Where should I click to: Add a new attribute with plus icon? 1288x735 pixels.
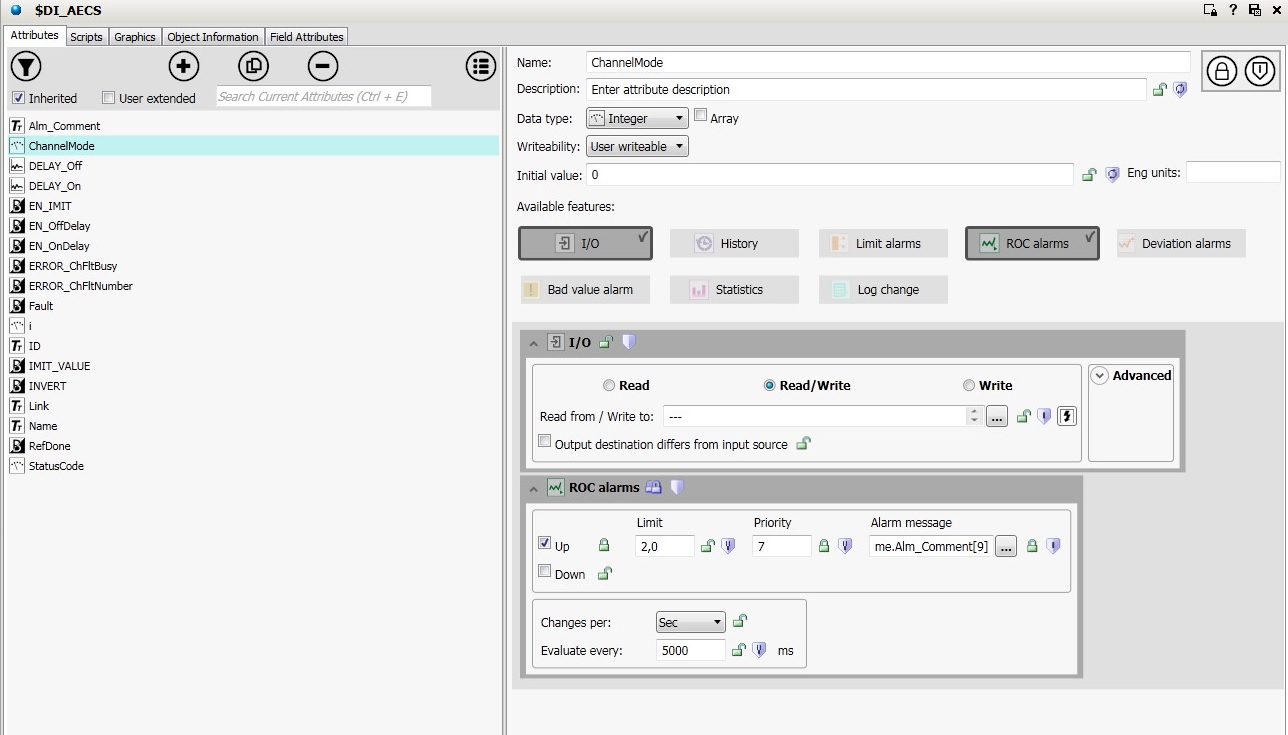tap(183, 67)
